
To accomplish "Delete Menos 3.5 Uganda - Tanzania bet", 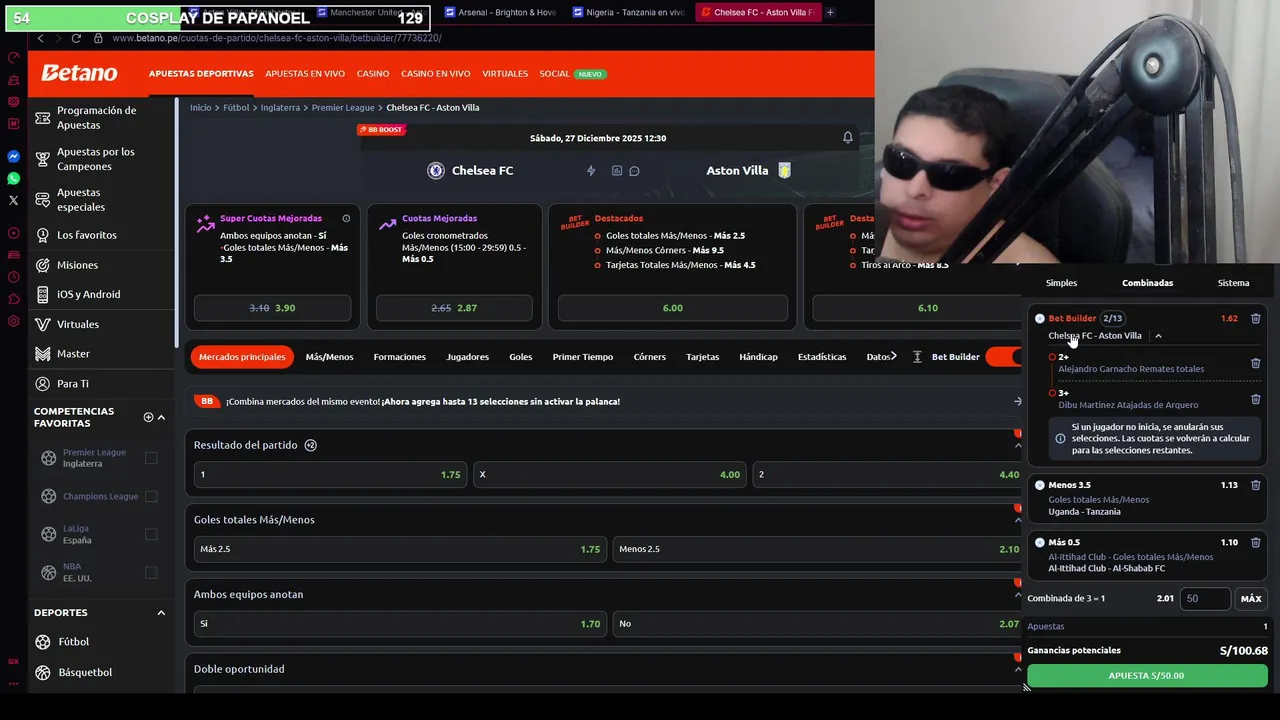I will click(x=1256, y=485).
